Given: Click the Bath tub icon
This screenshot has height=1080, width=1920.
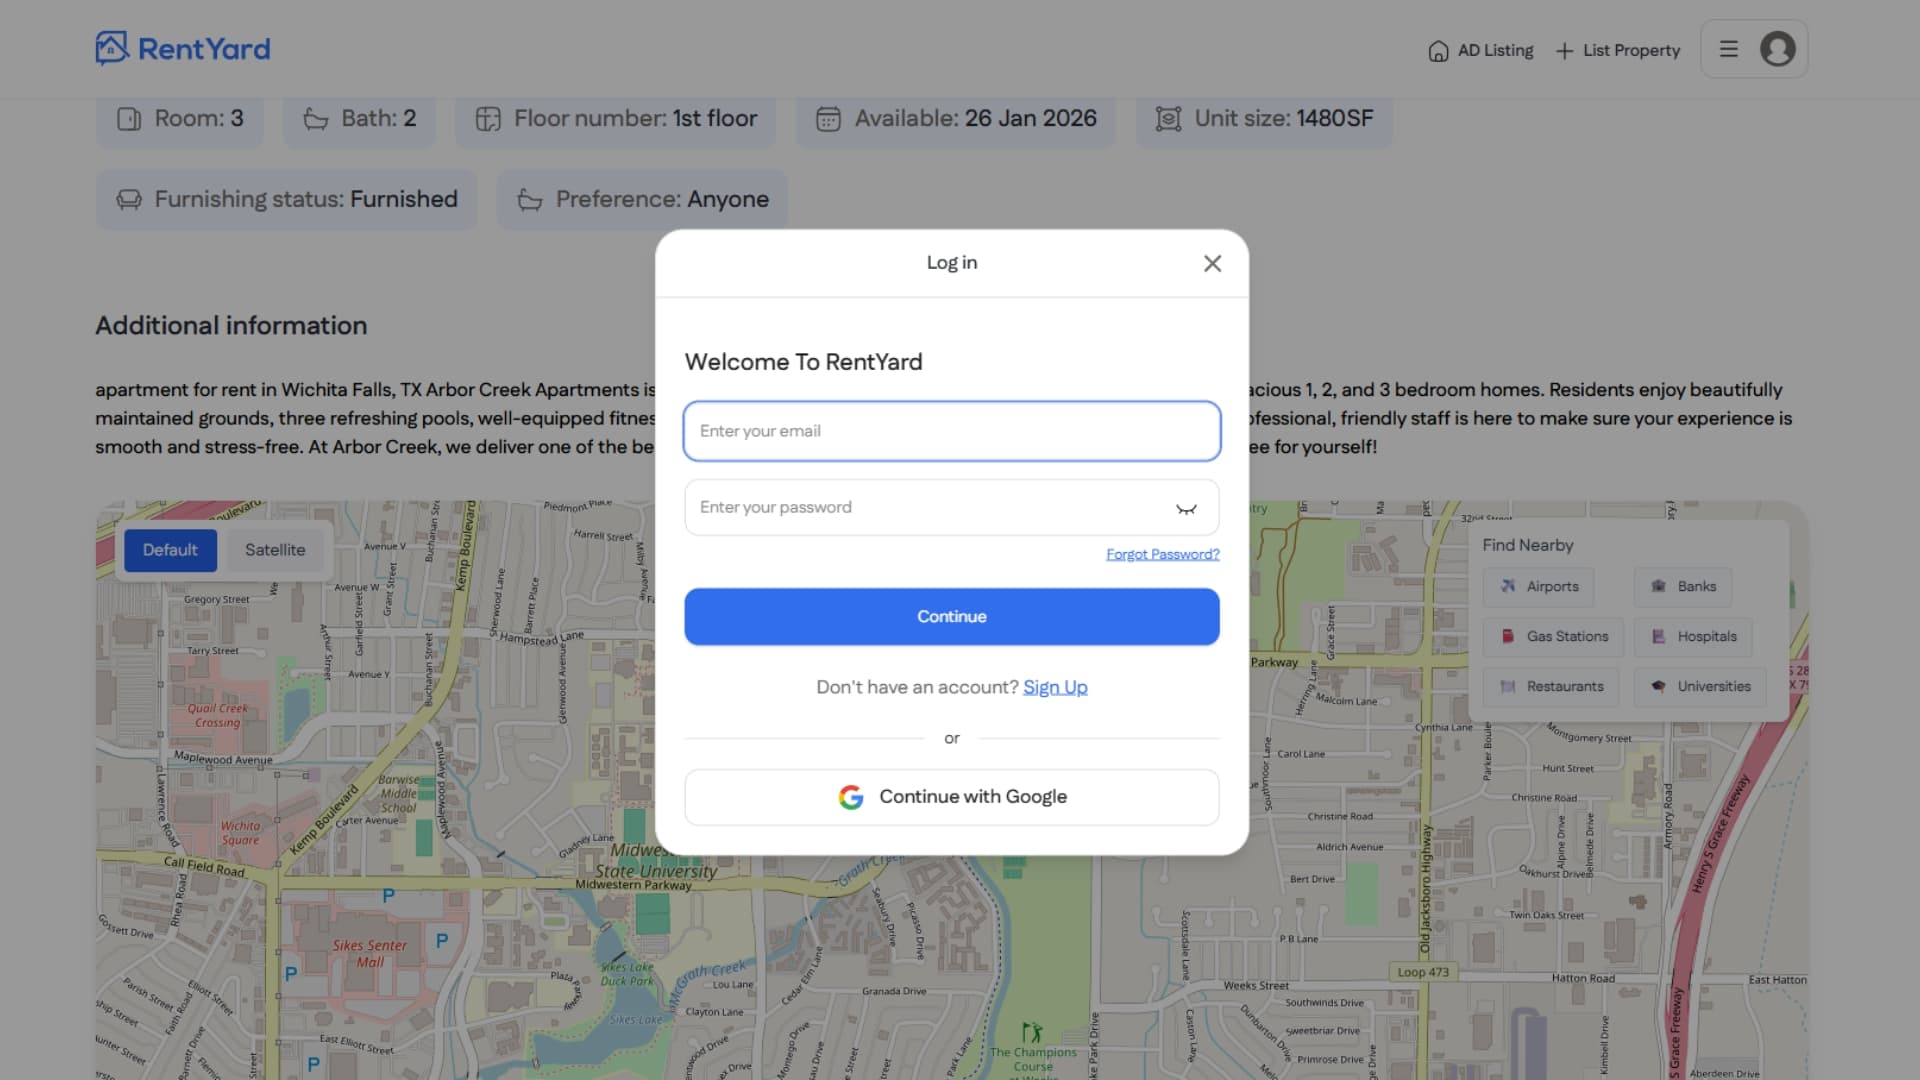Looking at the screenshot, I should point(316,119).
